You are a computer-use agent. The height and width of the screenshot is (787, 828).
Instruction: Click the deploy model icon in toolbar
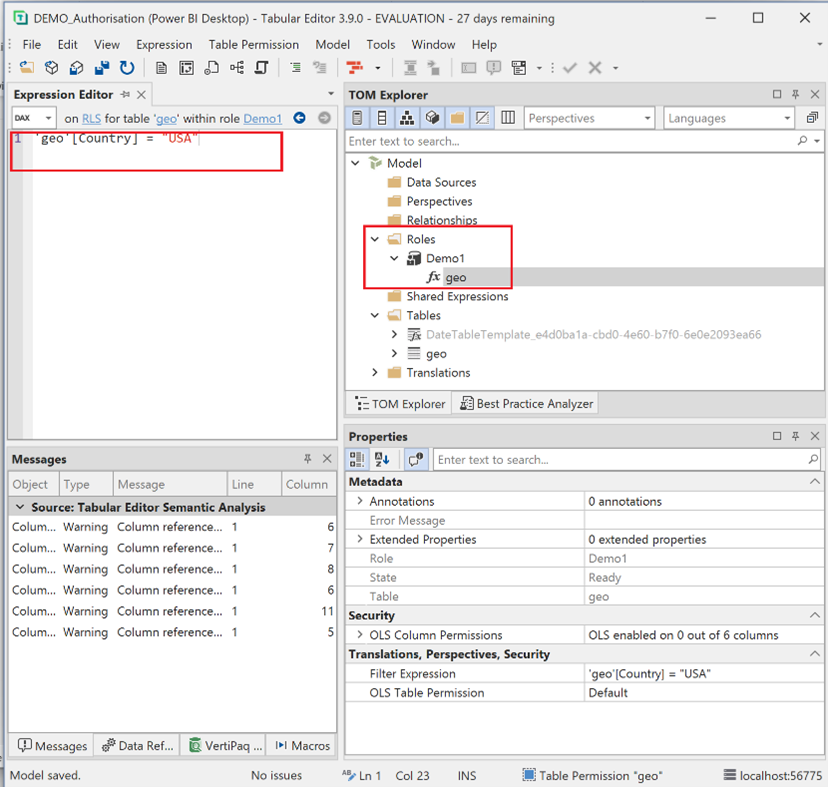[77, 68]
